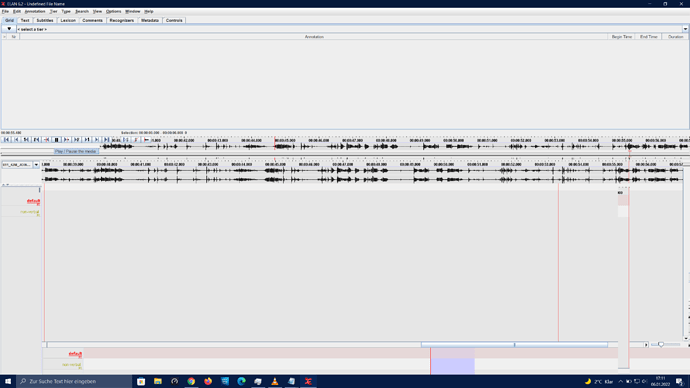The width and height of the screenshot is (690, 388).
Task: Switch to the Comments tab
Action: pos(92,20)
